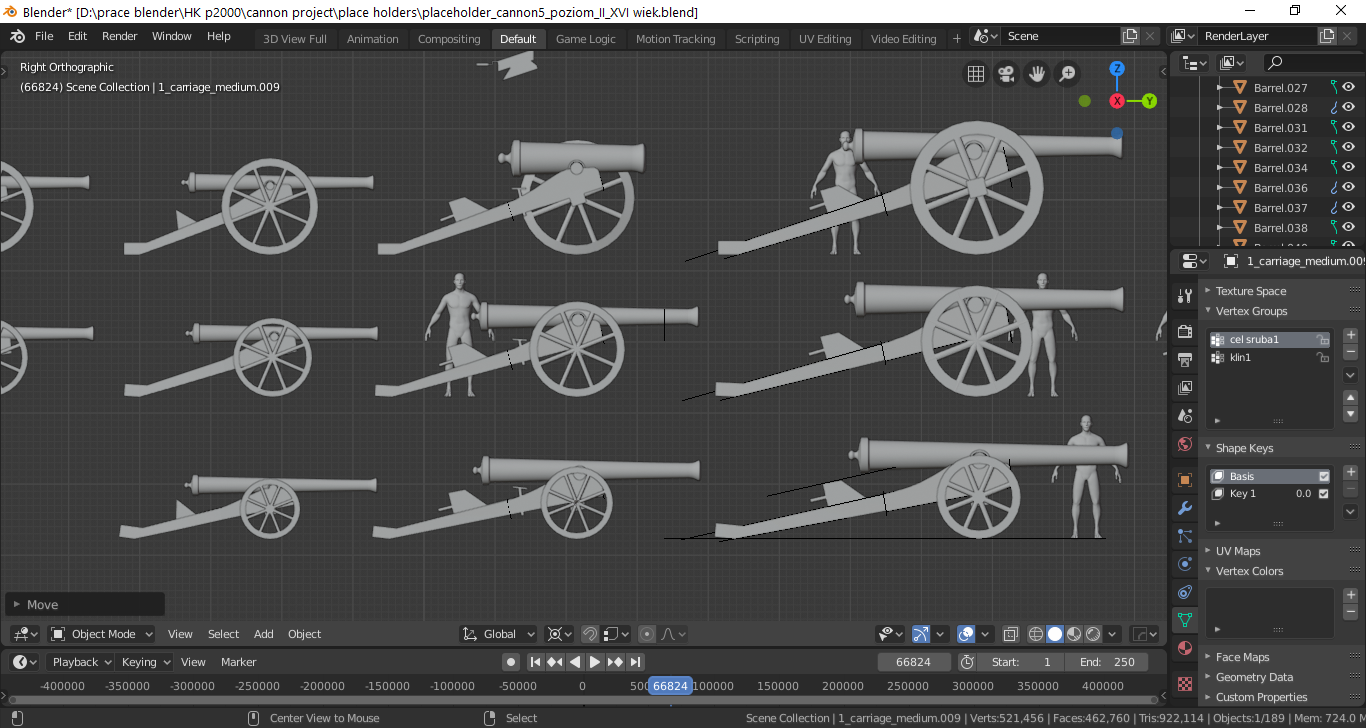This screenshot has width=1366, height=728.
Task: Hide Barrel.027 with its eye icon
Action: click(1348, 88)
